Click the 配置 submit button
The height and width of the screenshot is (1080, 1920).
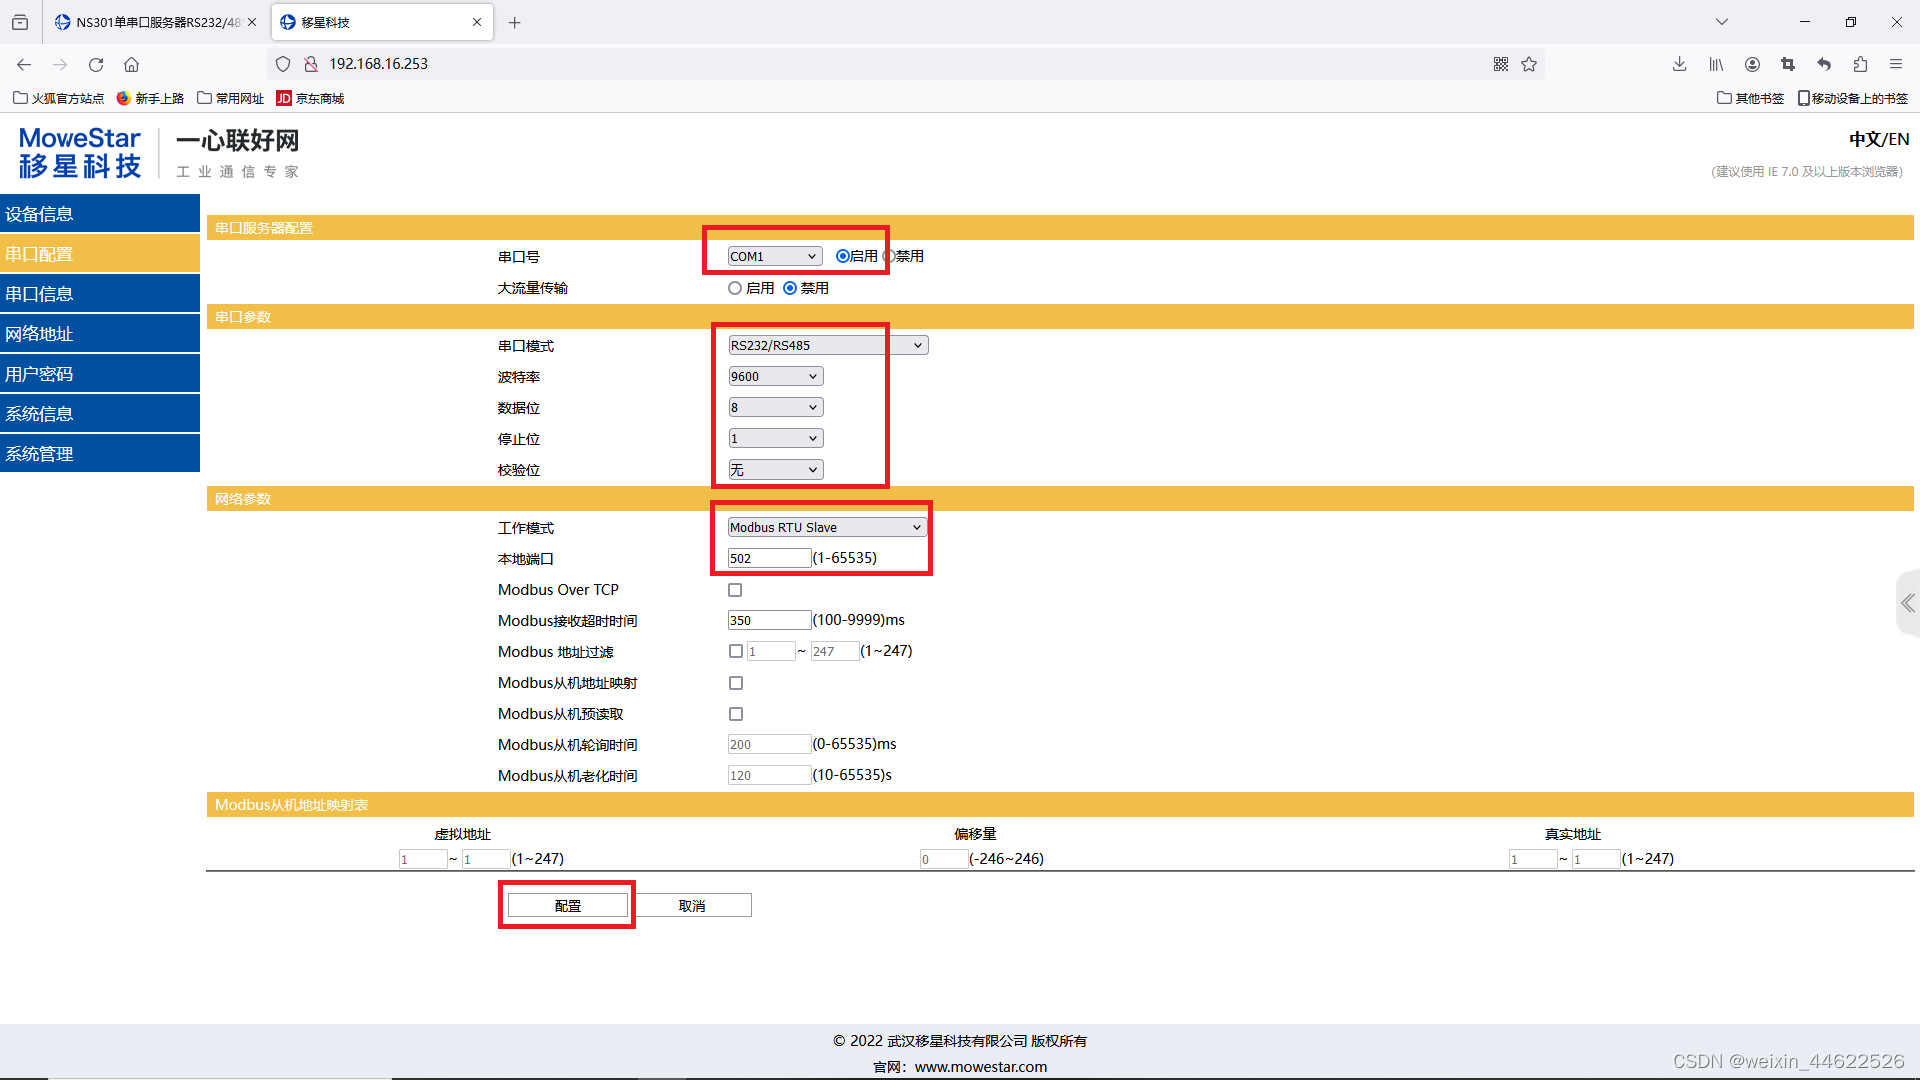point(566,905)
